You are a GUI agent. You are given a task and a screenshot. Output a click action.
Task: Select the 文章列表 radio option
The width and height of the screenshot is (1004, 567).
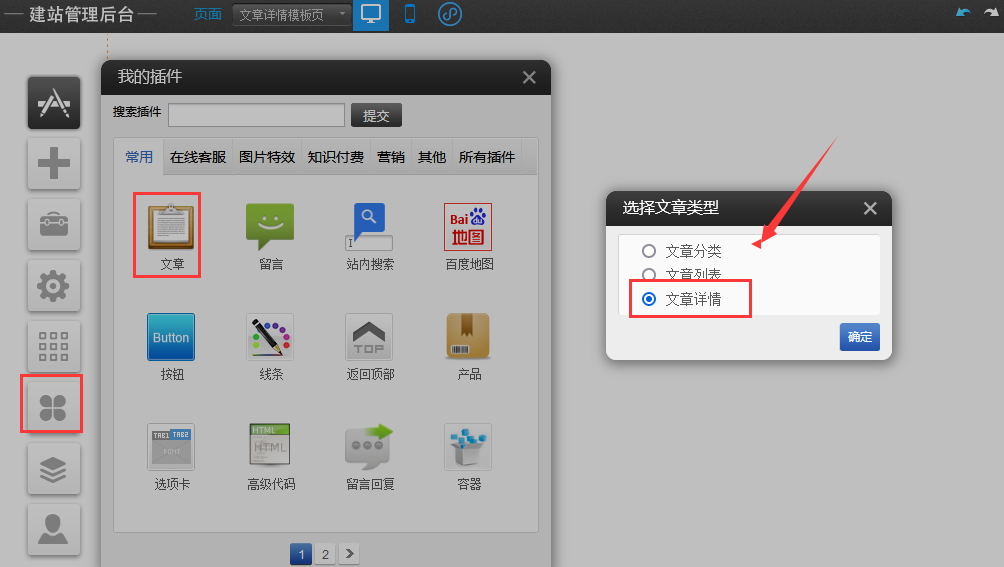point(649,274)
